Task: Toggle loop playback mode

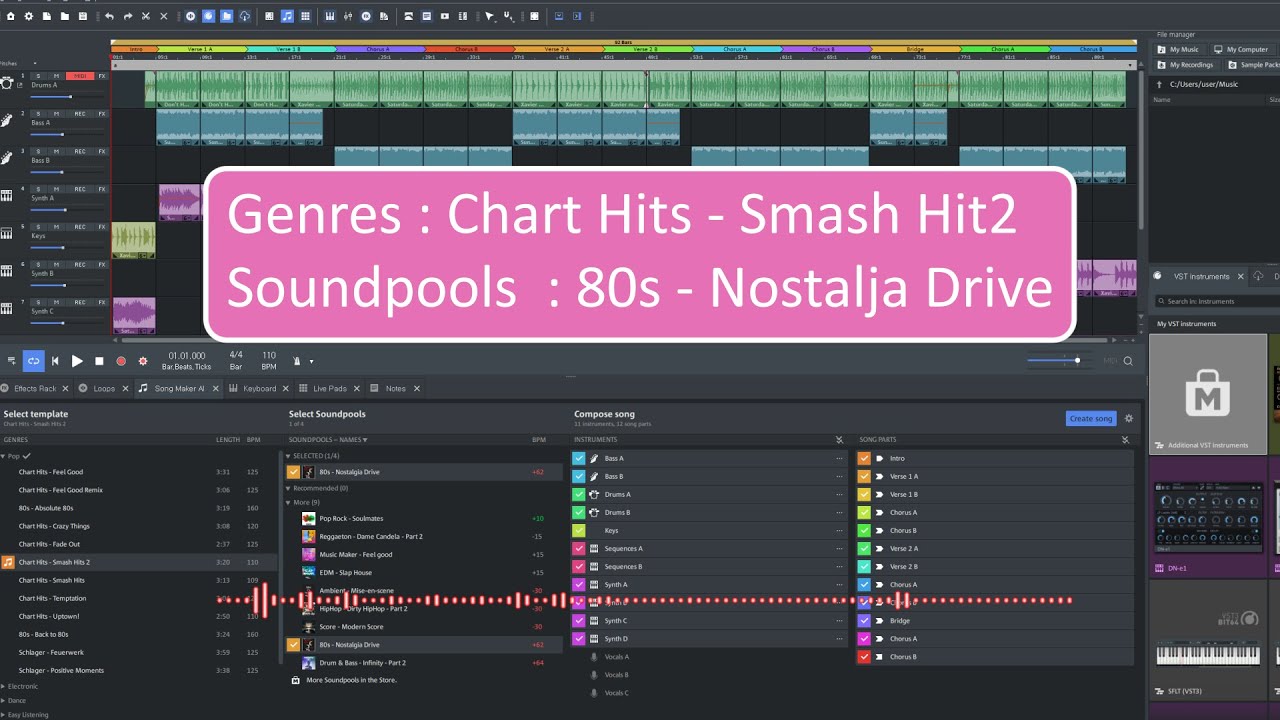Action: (x=33, y=361)
